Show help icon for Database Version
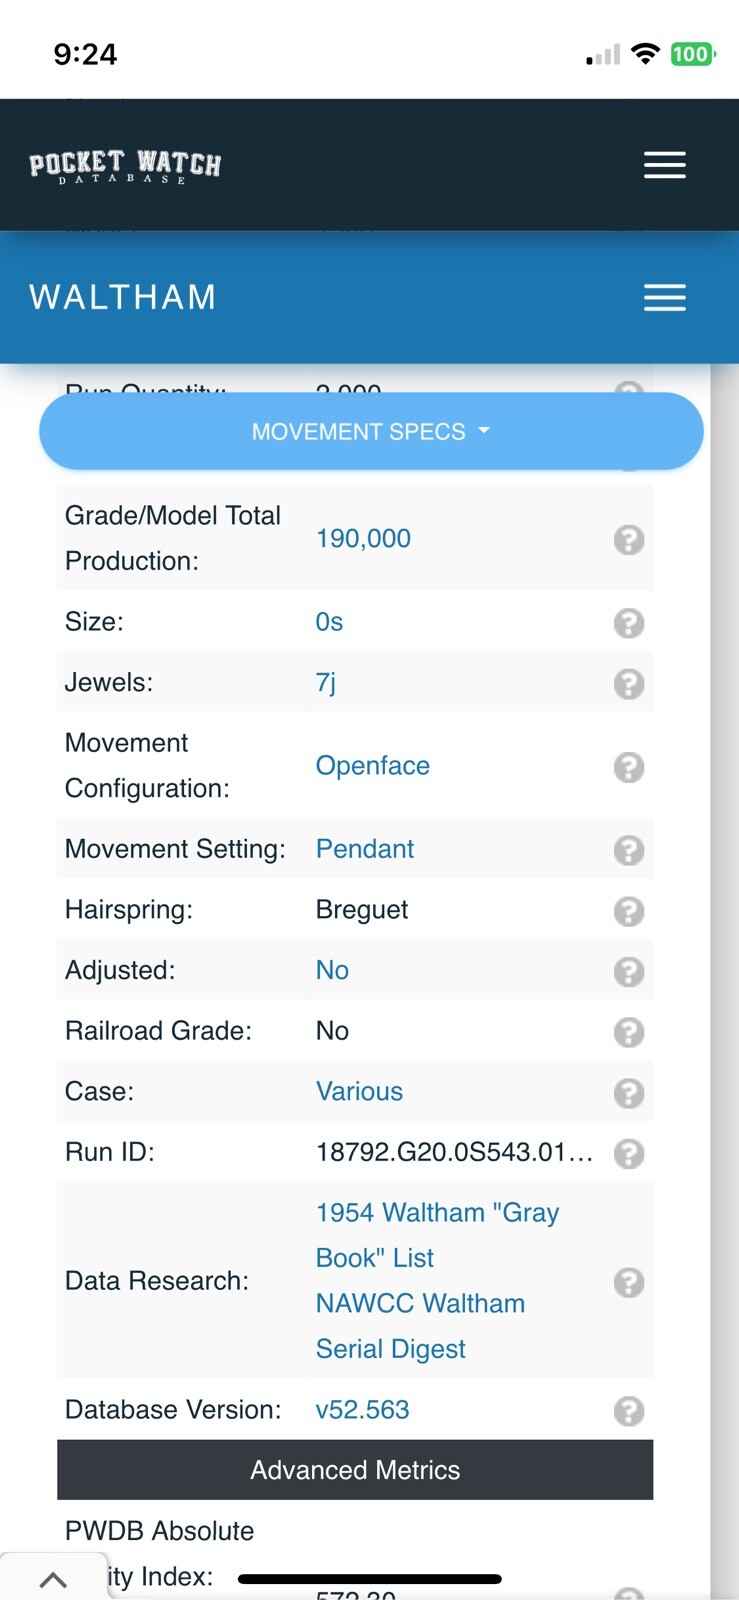 pyautogui.click(x=628, y=1411)
